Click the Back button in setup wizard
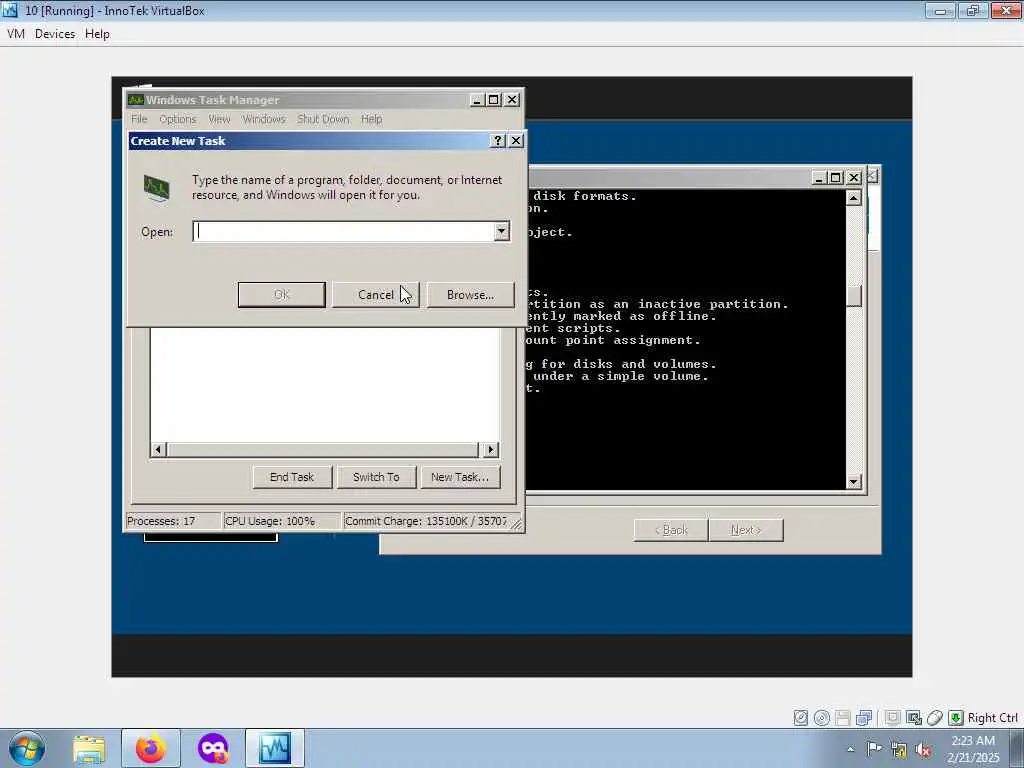Viewport: 1024px width, 768px height. 671,530
